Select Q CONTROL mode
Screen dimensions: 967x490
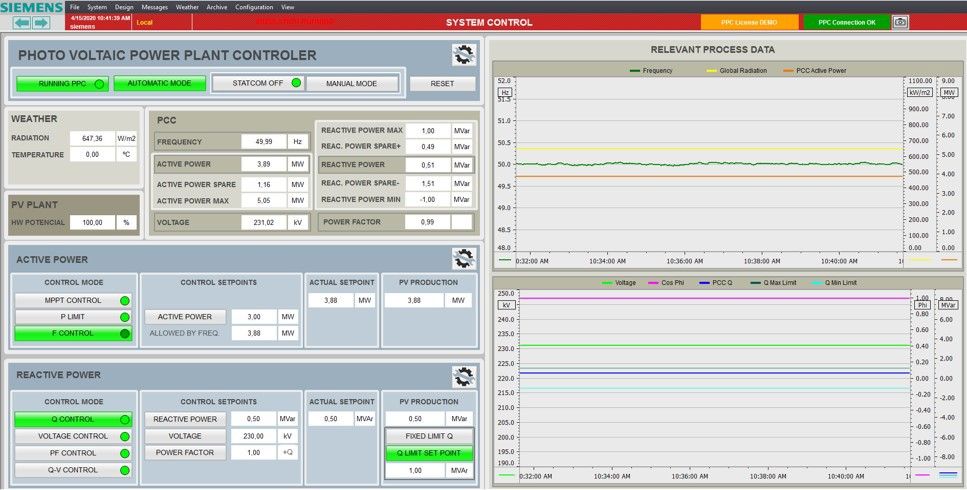pos(73,420)
